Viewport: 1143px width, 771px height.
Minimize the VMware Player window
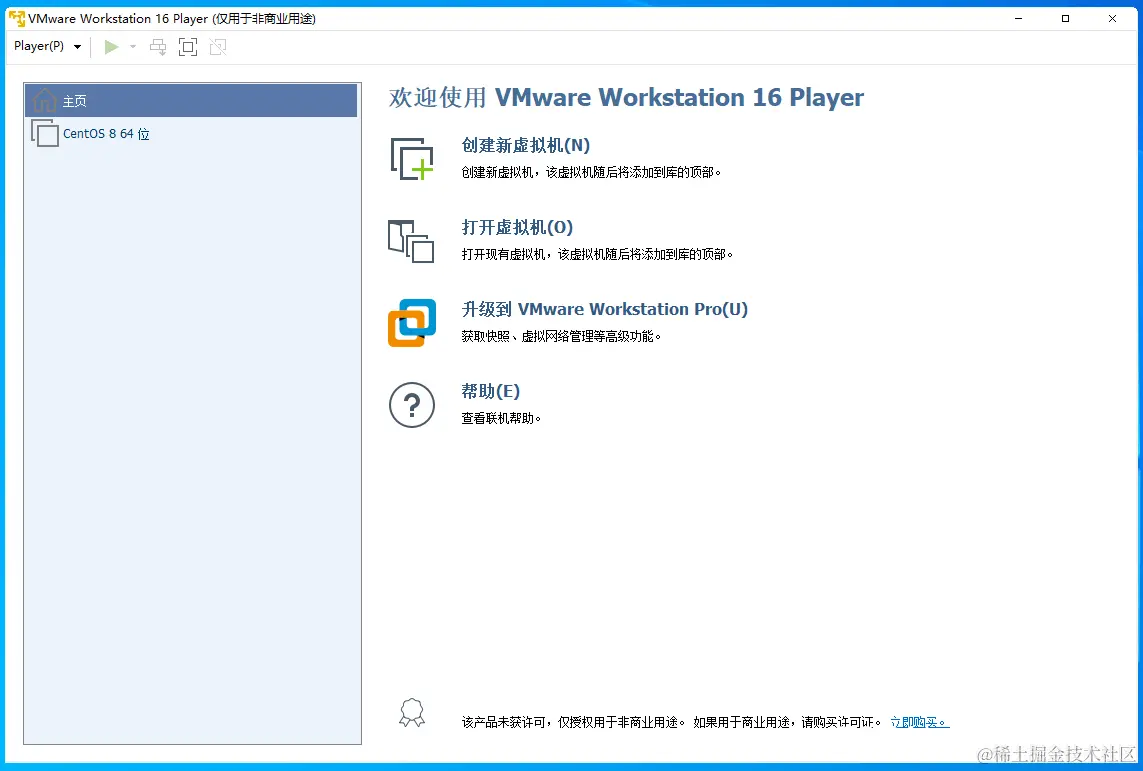point(1018,19)
